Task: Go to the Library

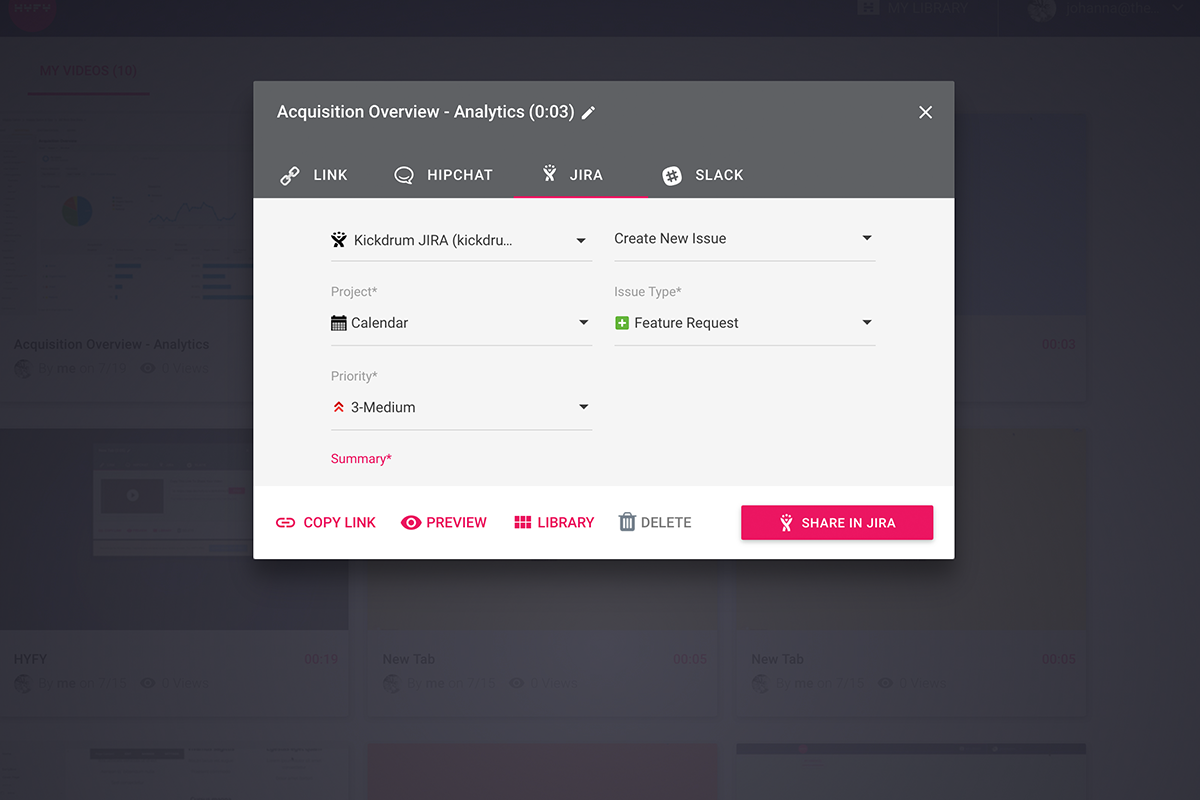Action: point(554,522)
